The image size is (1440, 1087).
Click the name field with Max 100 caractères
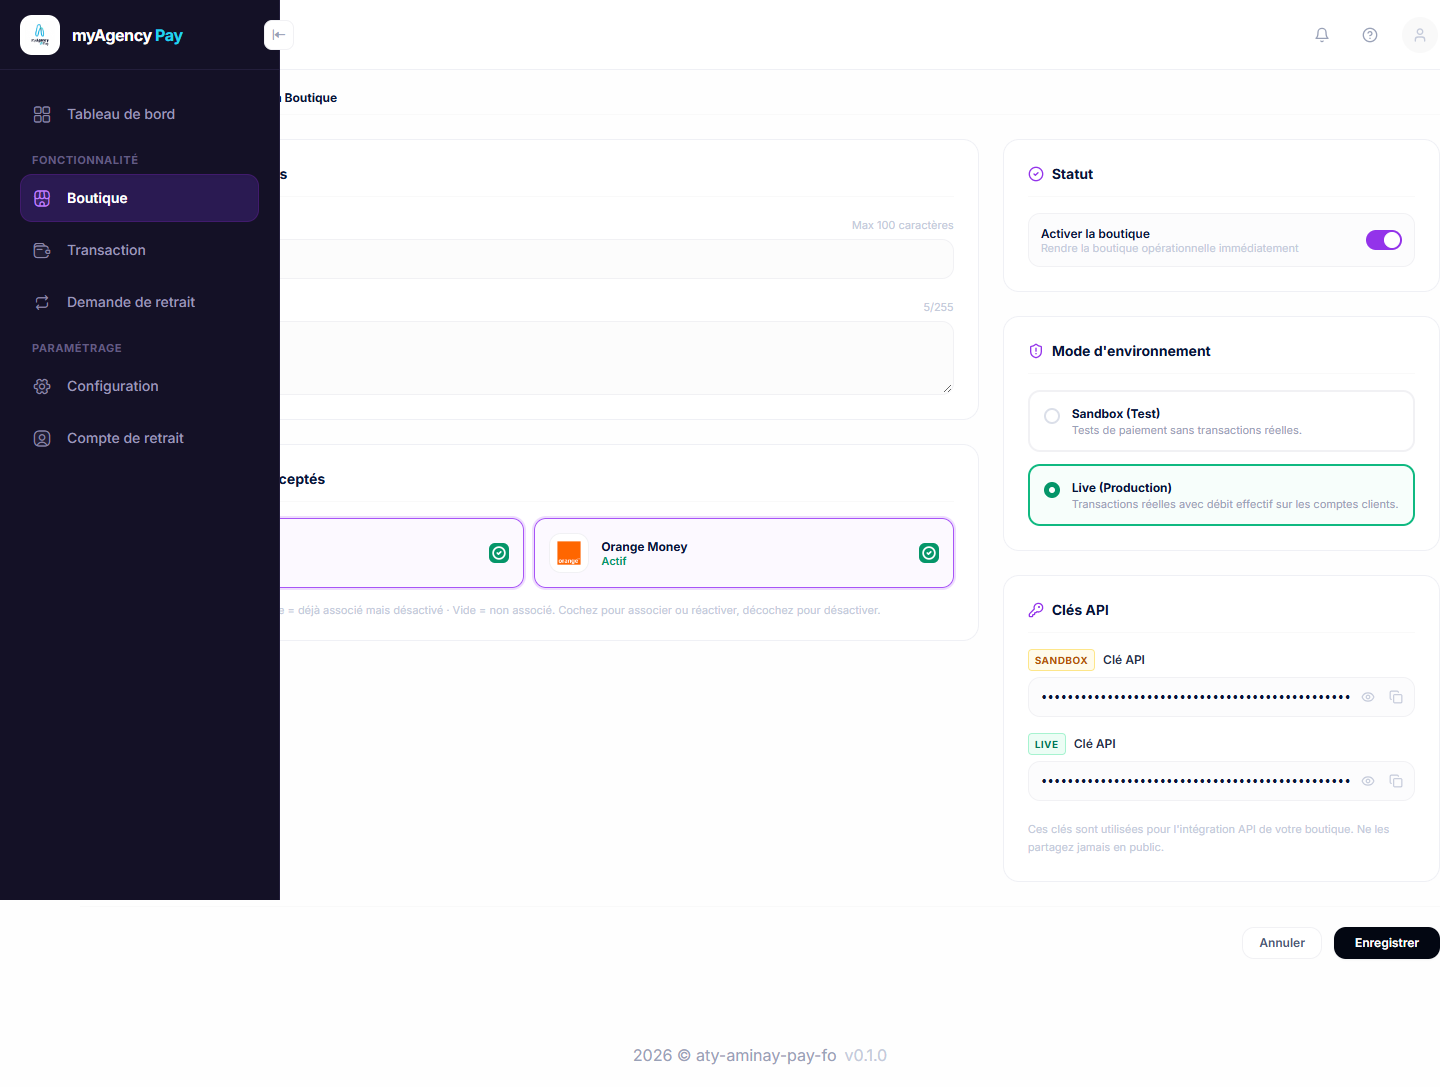(616, 259)
